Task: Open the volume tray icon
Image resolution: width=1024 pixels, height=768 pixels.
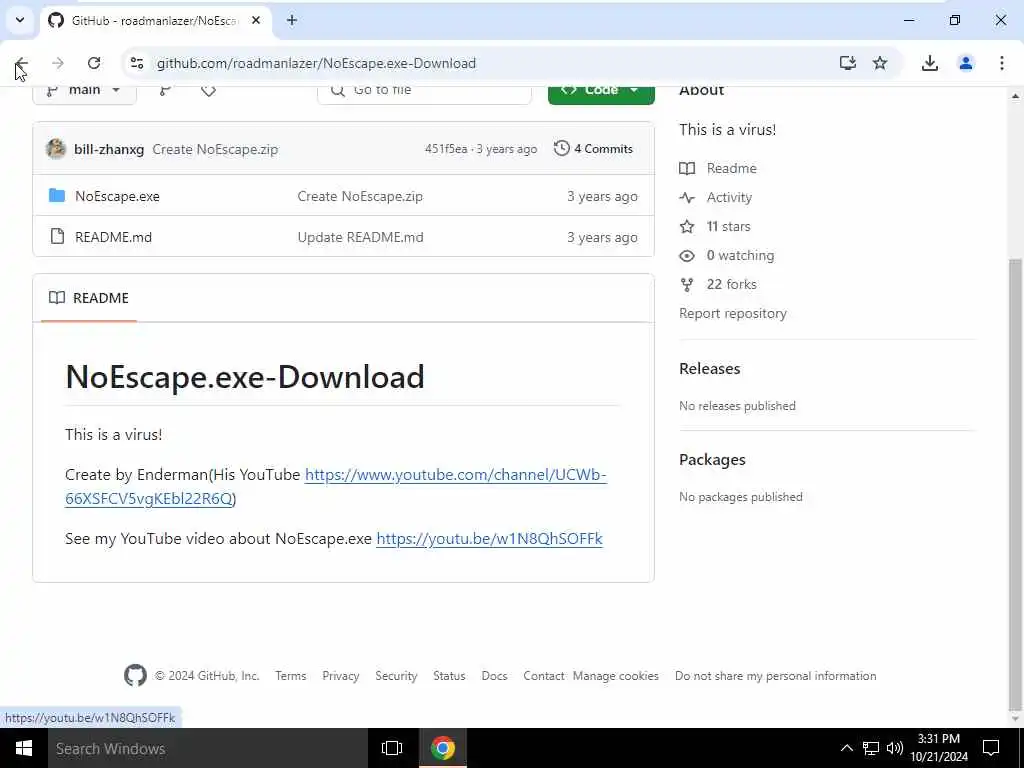Action: click(895, 748)
